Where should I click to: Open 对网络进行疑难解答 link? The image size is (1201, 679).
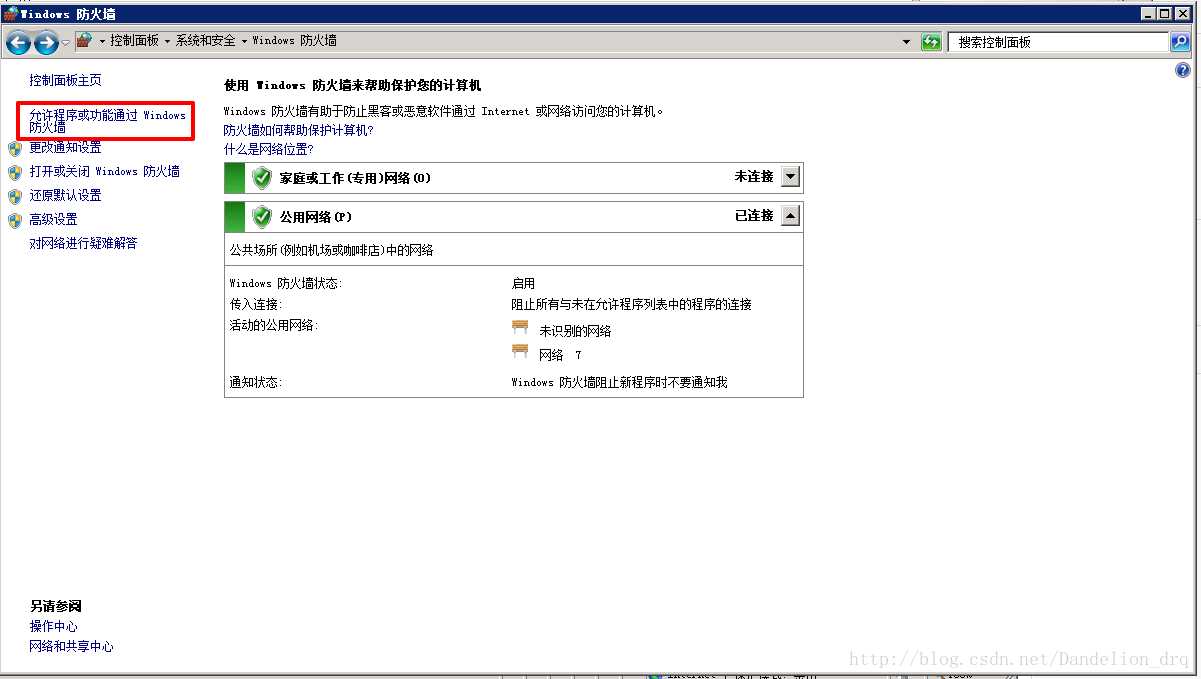click(83, 243)
